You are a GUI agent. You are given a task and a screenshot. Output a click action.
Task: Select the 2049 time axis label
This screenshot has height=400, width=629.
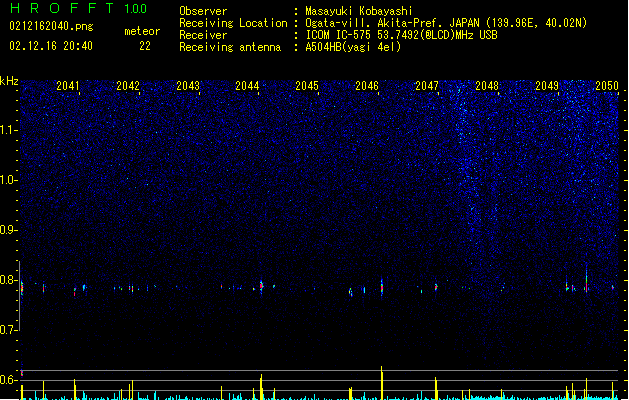tap(547, 86)
